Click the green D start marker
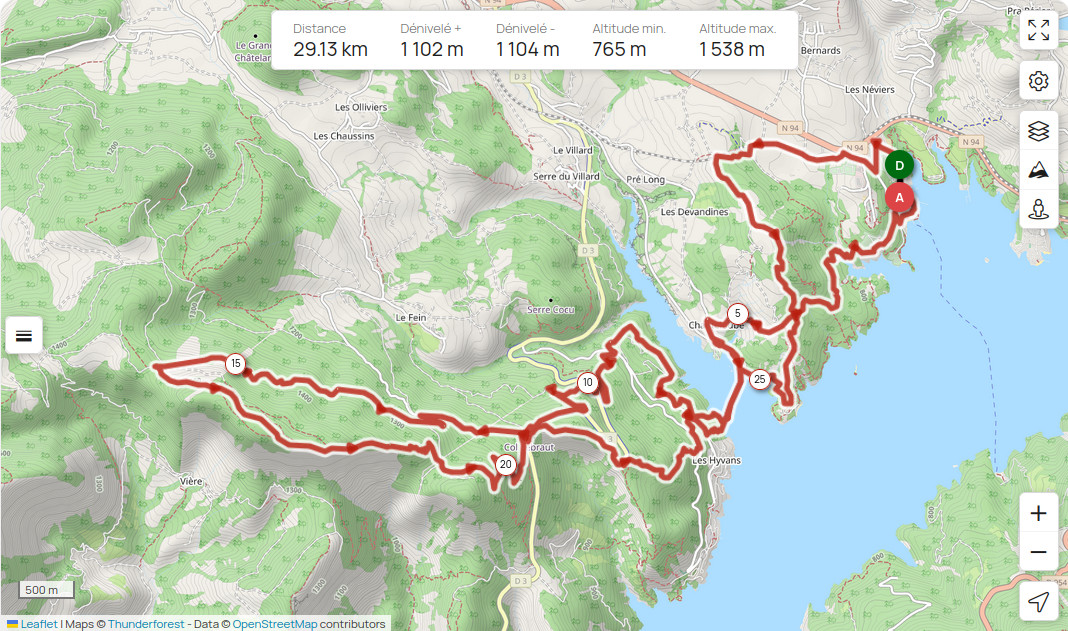Screen dimensions: 1068x631 click(899, 166)
